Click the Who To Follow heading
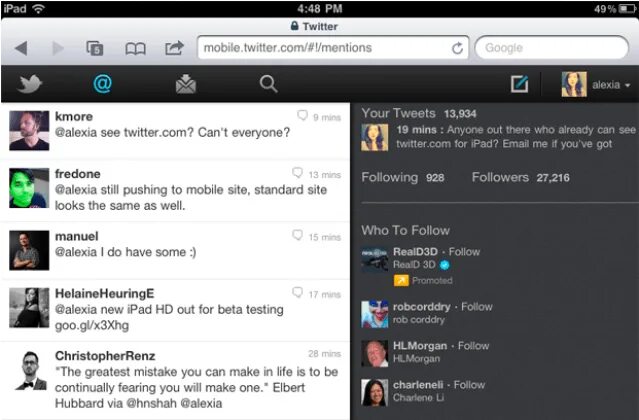639x420 pixels. pos(405,231)
